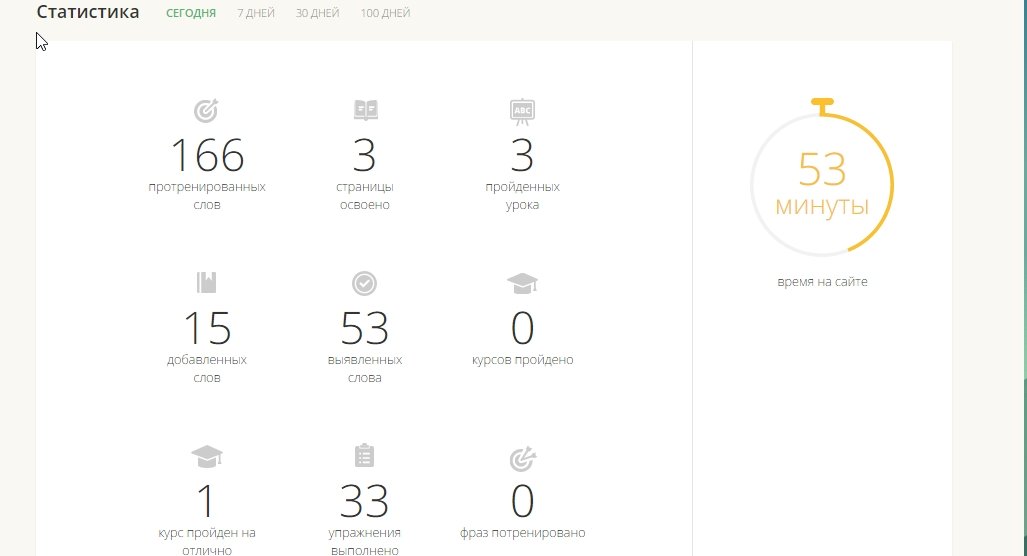Click the "Статистика" page heading

[x=88, y=13]
